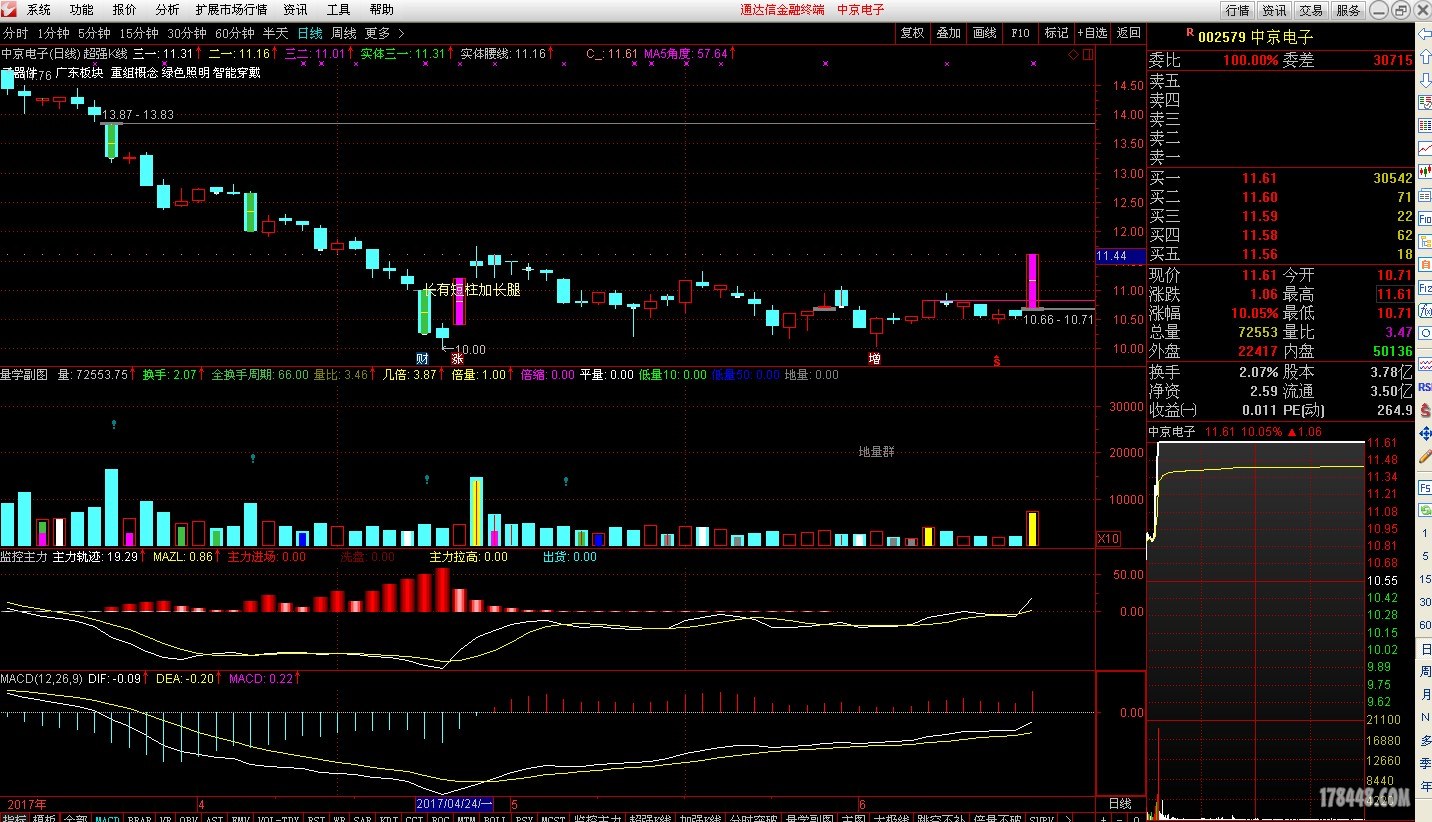
Task: Open the 资讯 menu in menu bar
Action: [295, 10]
